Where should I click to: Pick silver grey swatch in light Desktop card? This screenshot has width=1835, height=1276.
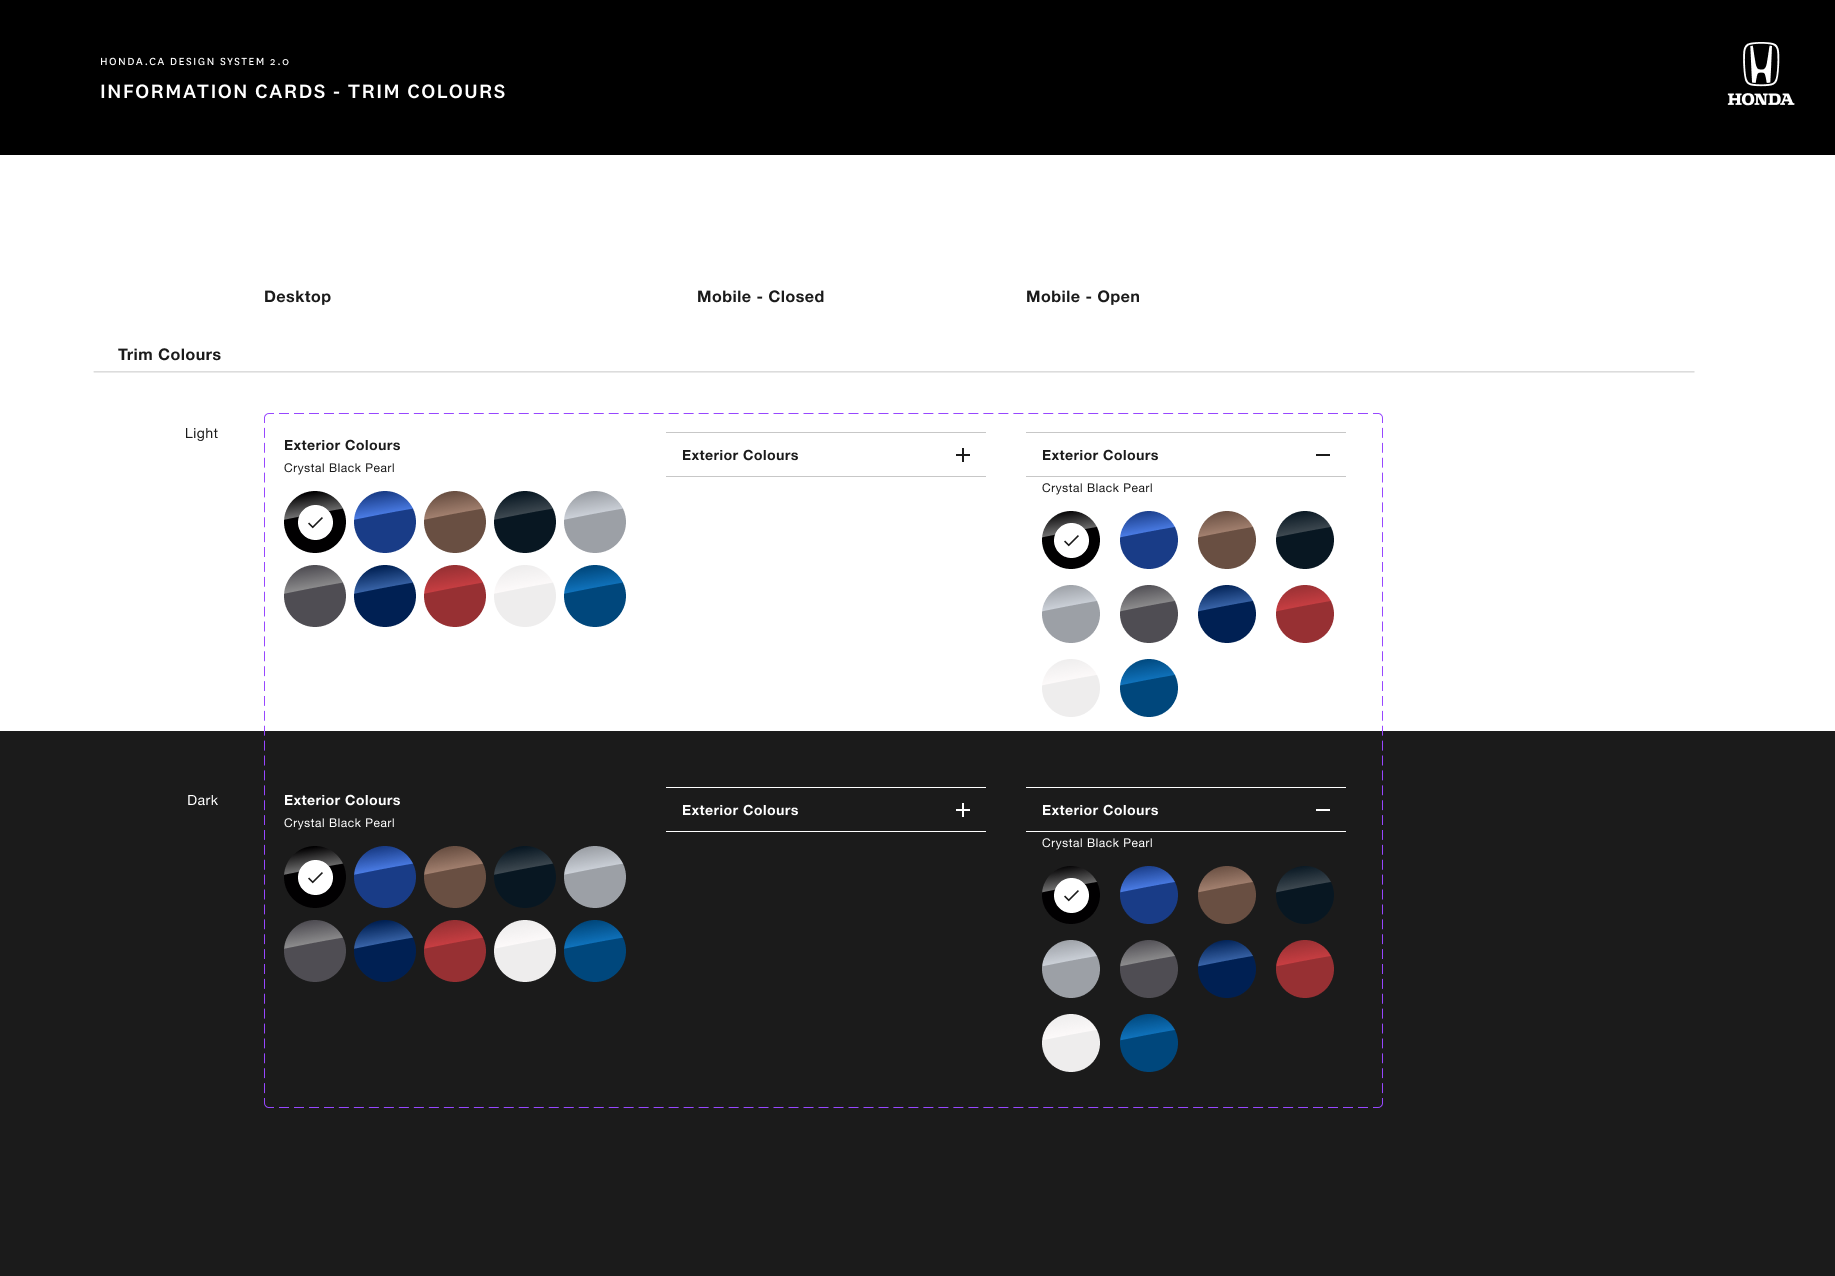[x=595, y=522]
